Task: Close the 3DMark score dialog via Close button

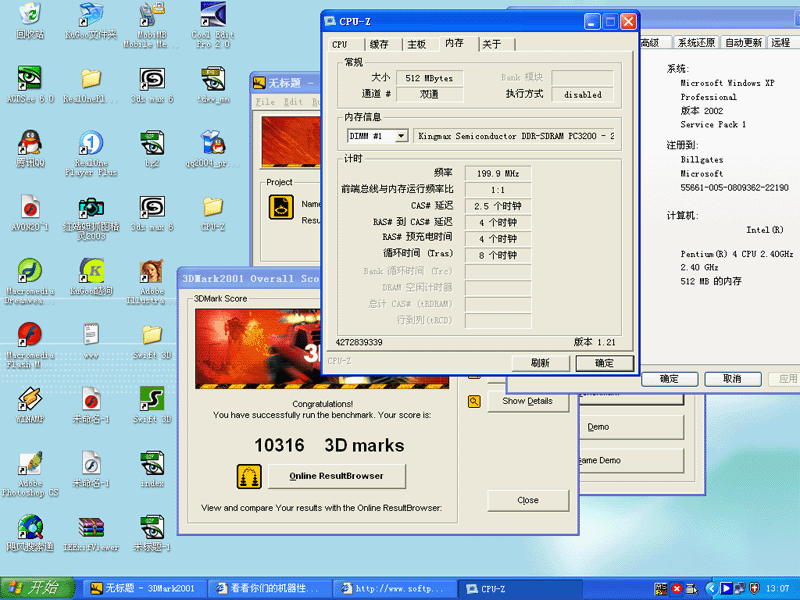Action: (x=528, y=500)
